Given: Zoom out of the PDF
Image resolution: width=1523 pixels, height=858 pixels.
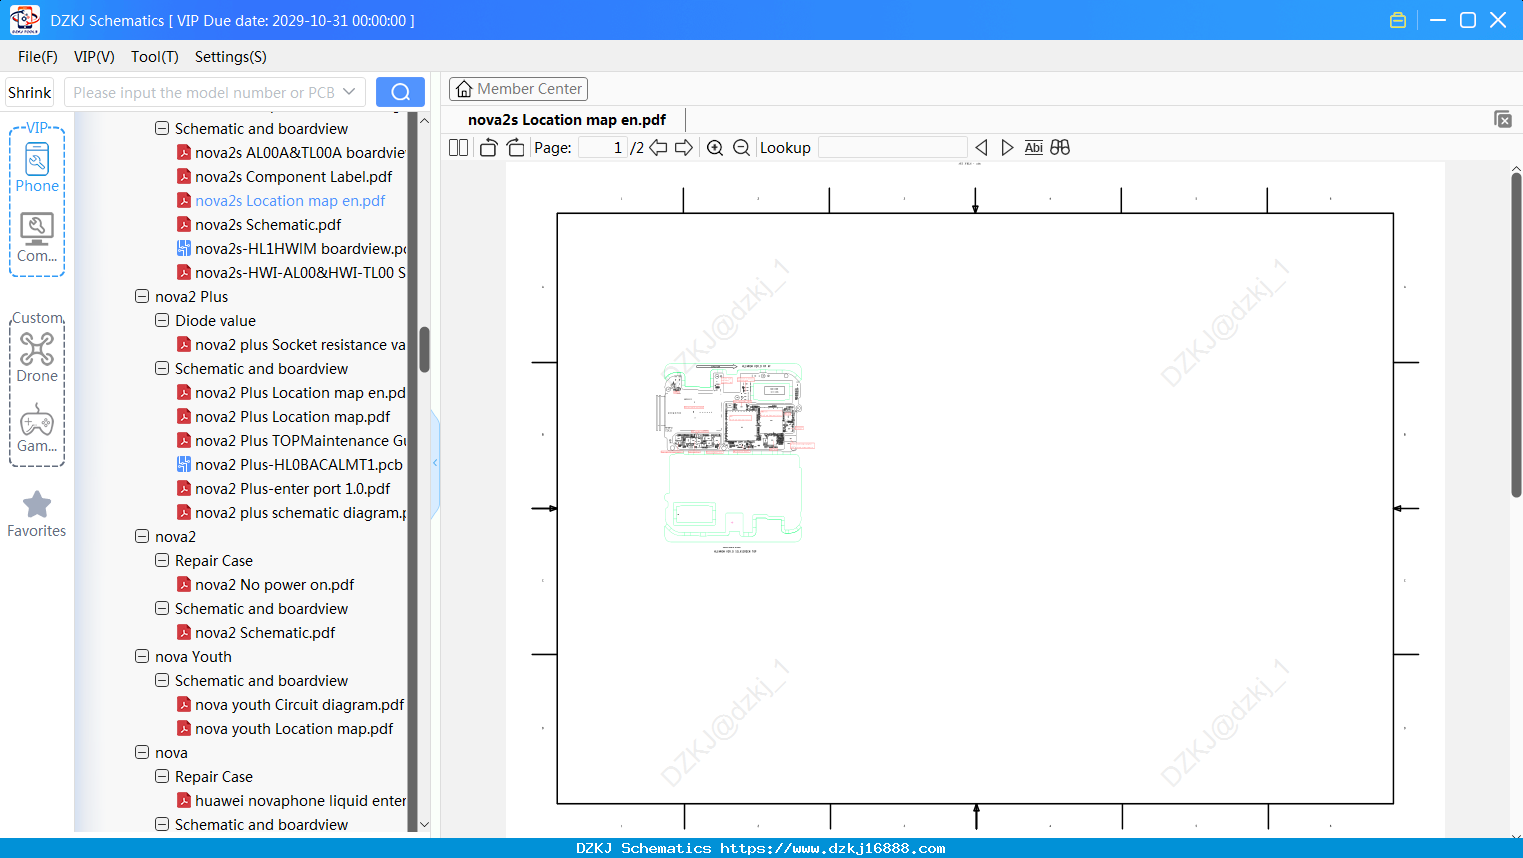Looking at the screenshot, I should coord(741,147).
